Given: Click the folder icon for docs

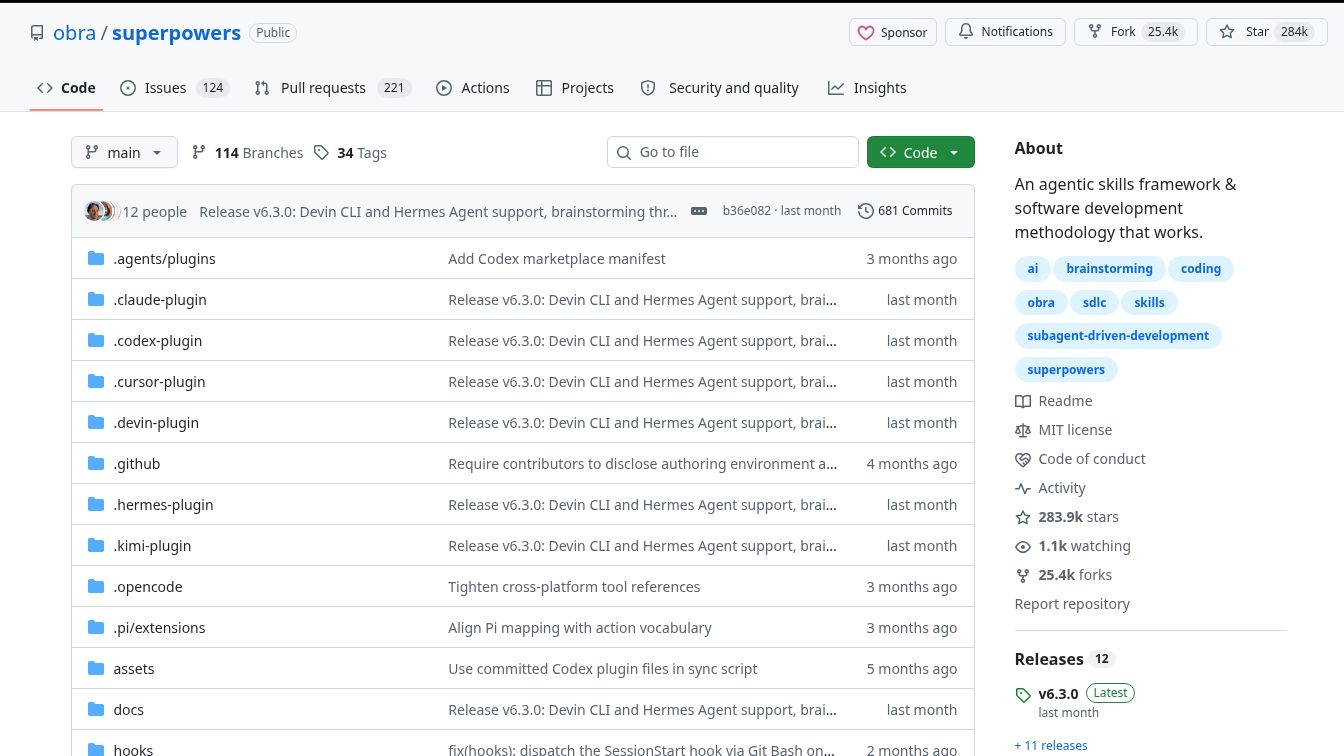Looking at the screenshot, I should pyautogui.click(x=96, y=710).
